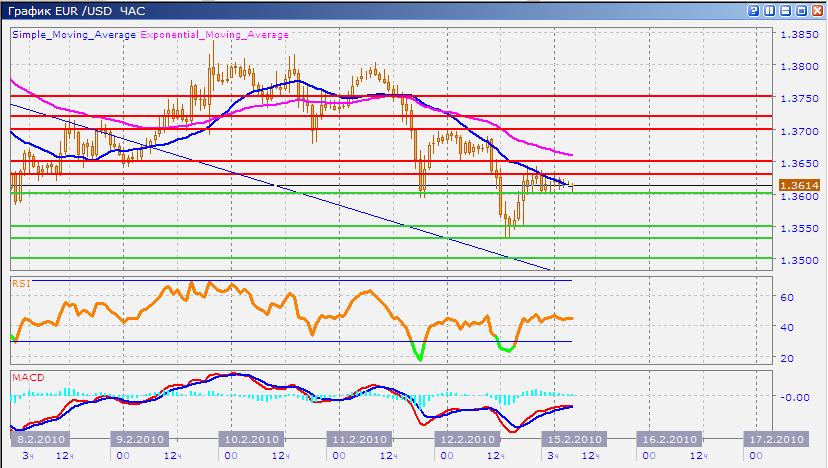
Task: Select the 16.2.2010 date marker
Action: tap(670, 439)
